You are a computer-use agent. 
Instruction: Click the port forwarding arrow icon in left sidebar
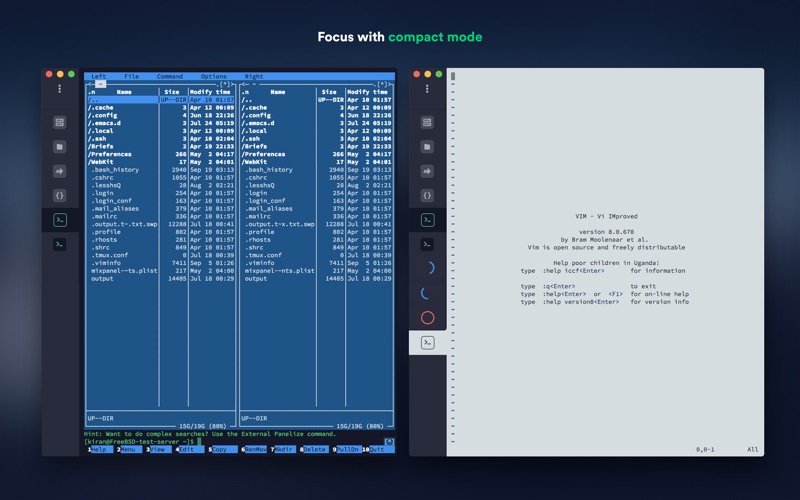(60, 171)
